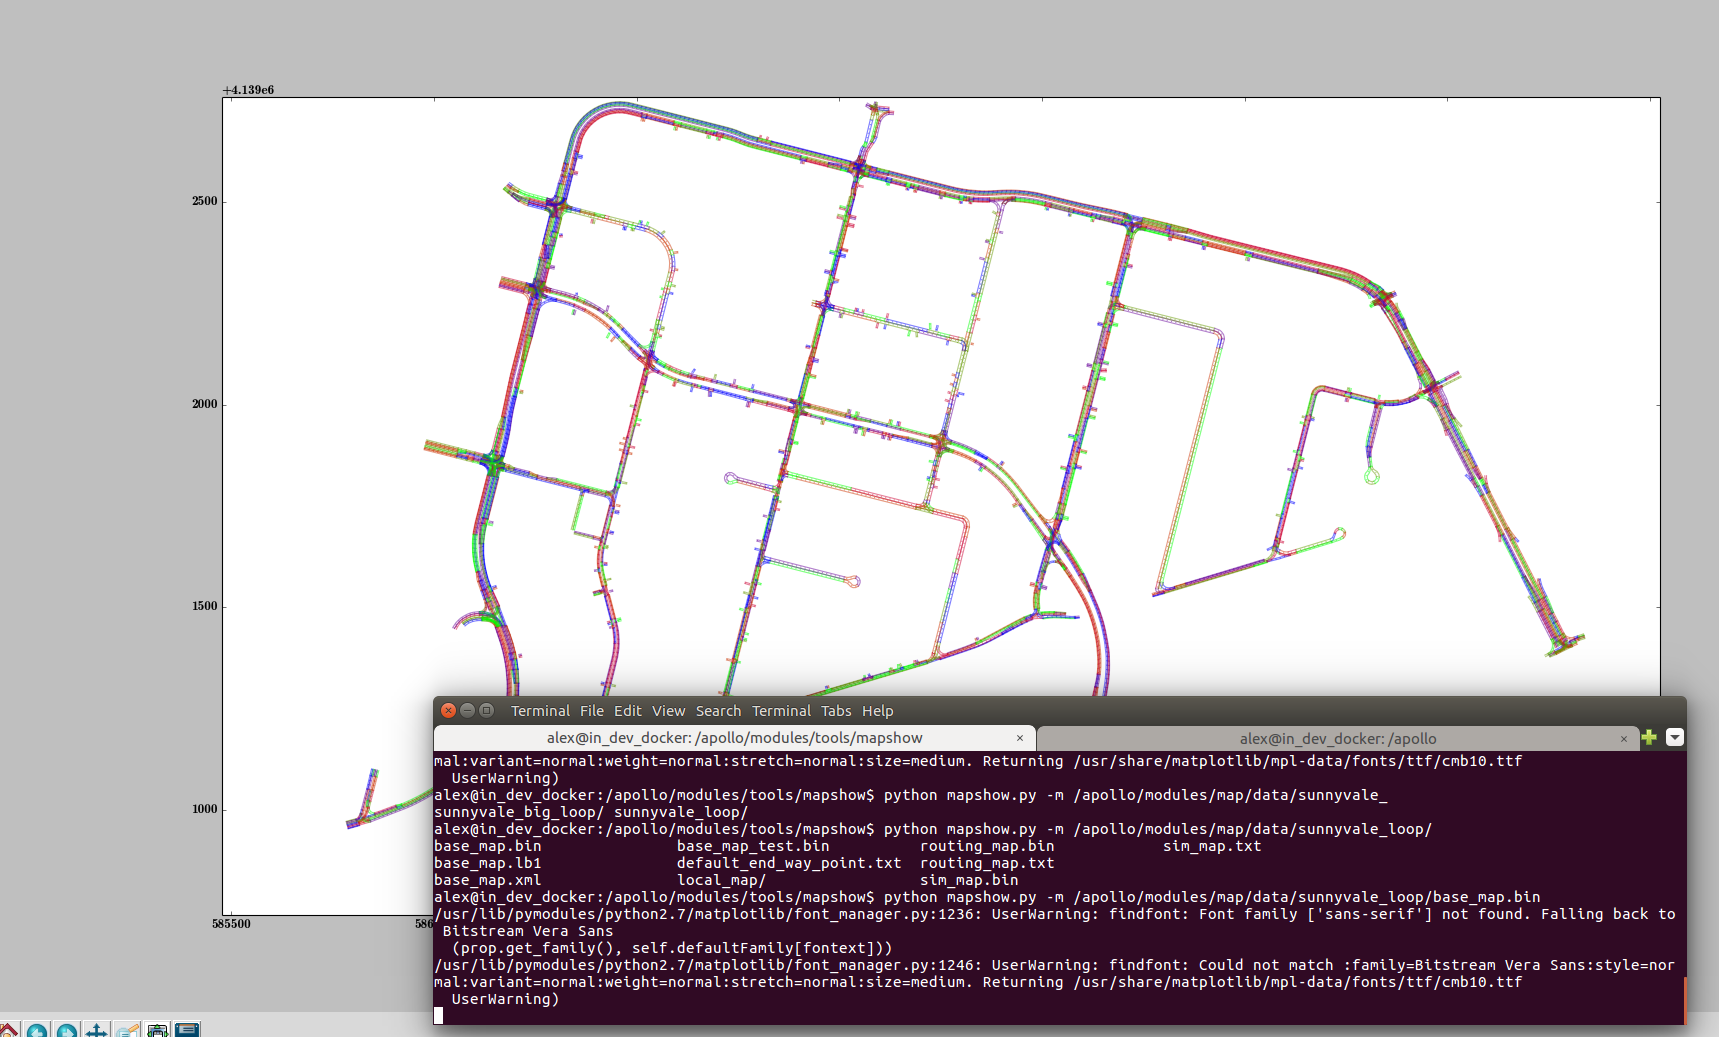Switch to the alex@in_dev_docker: /apollo tab
Viewport: 1719px width, 1037px height.
tap(1340, 738)
